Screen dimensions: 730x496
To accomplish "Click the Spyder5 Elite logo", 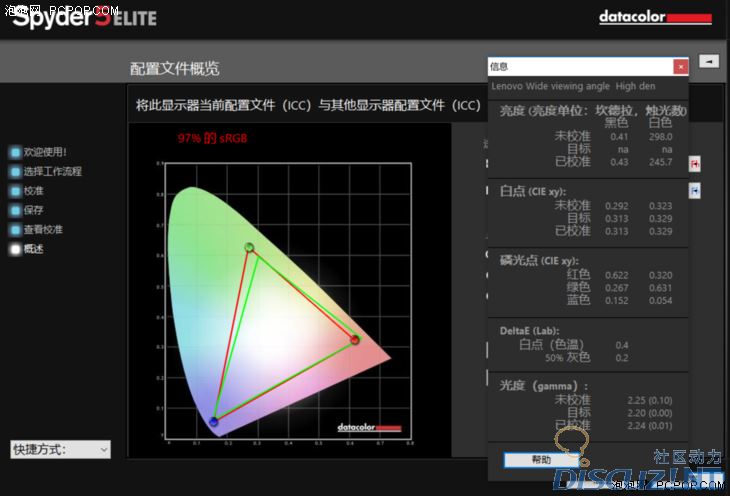I will pyautogui.click(x=85, y=17).
